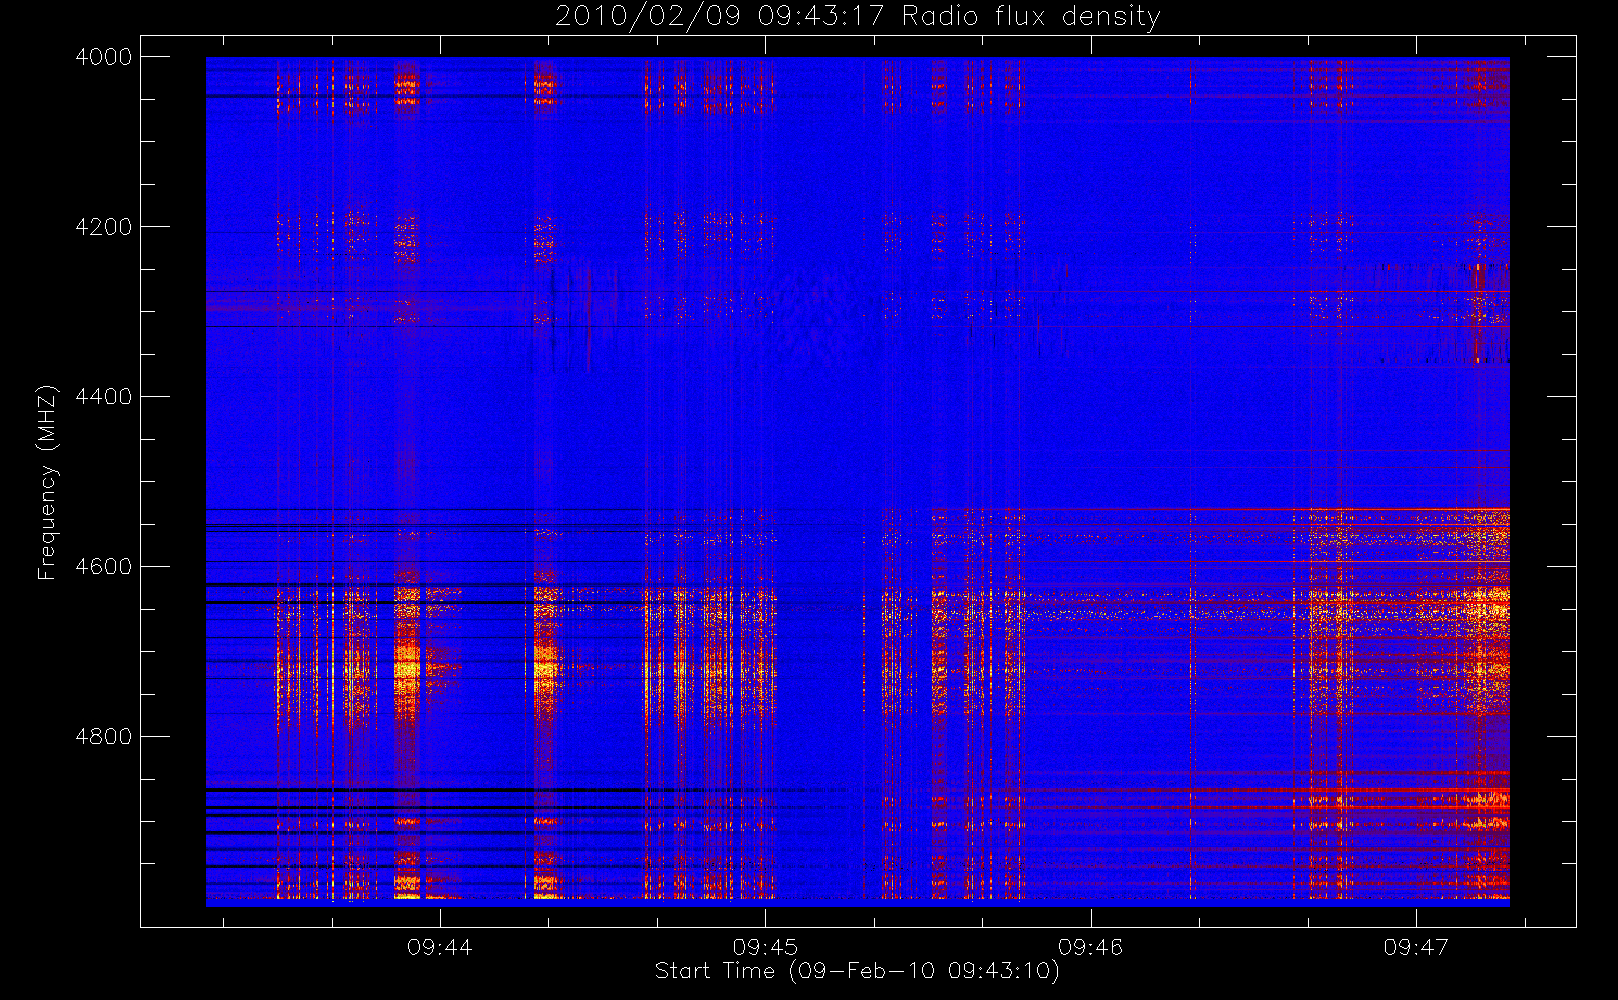Select the 4400 frequency tick label
1618x1000 pixels.
click(104, 397)
